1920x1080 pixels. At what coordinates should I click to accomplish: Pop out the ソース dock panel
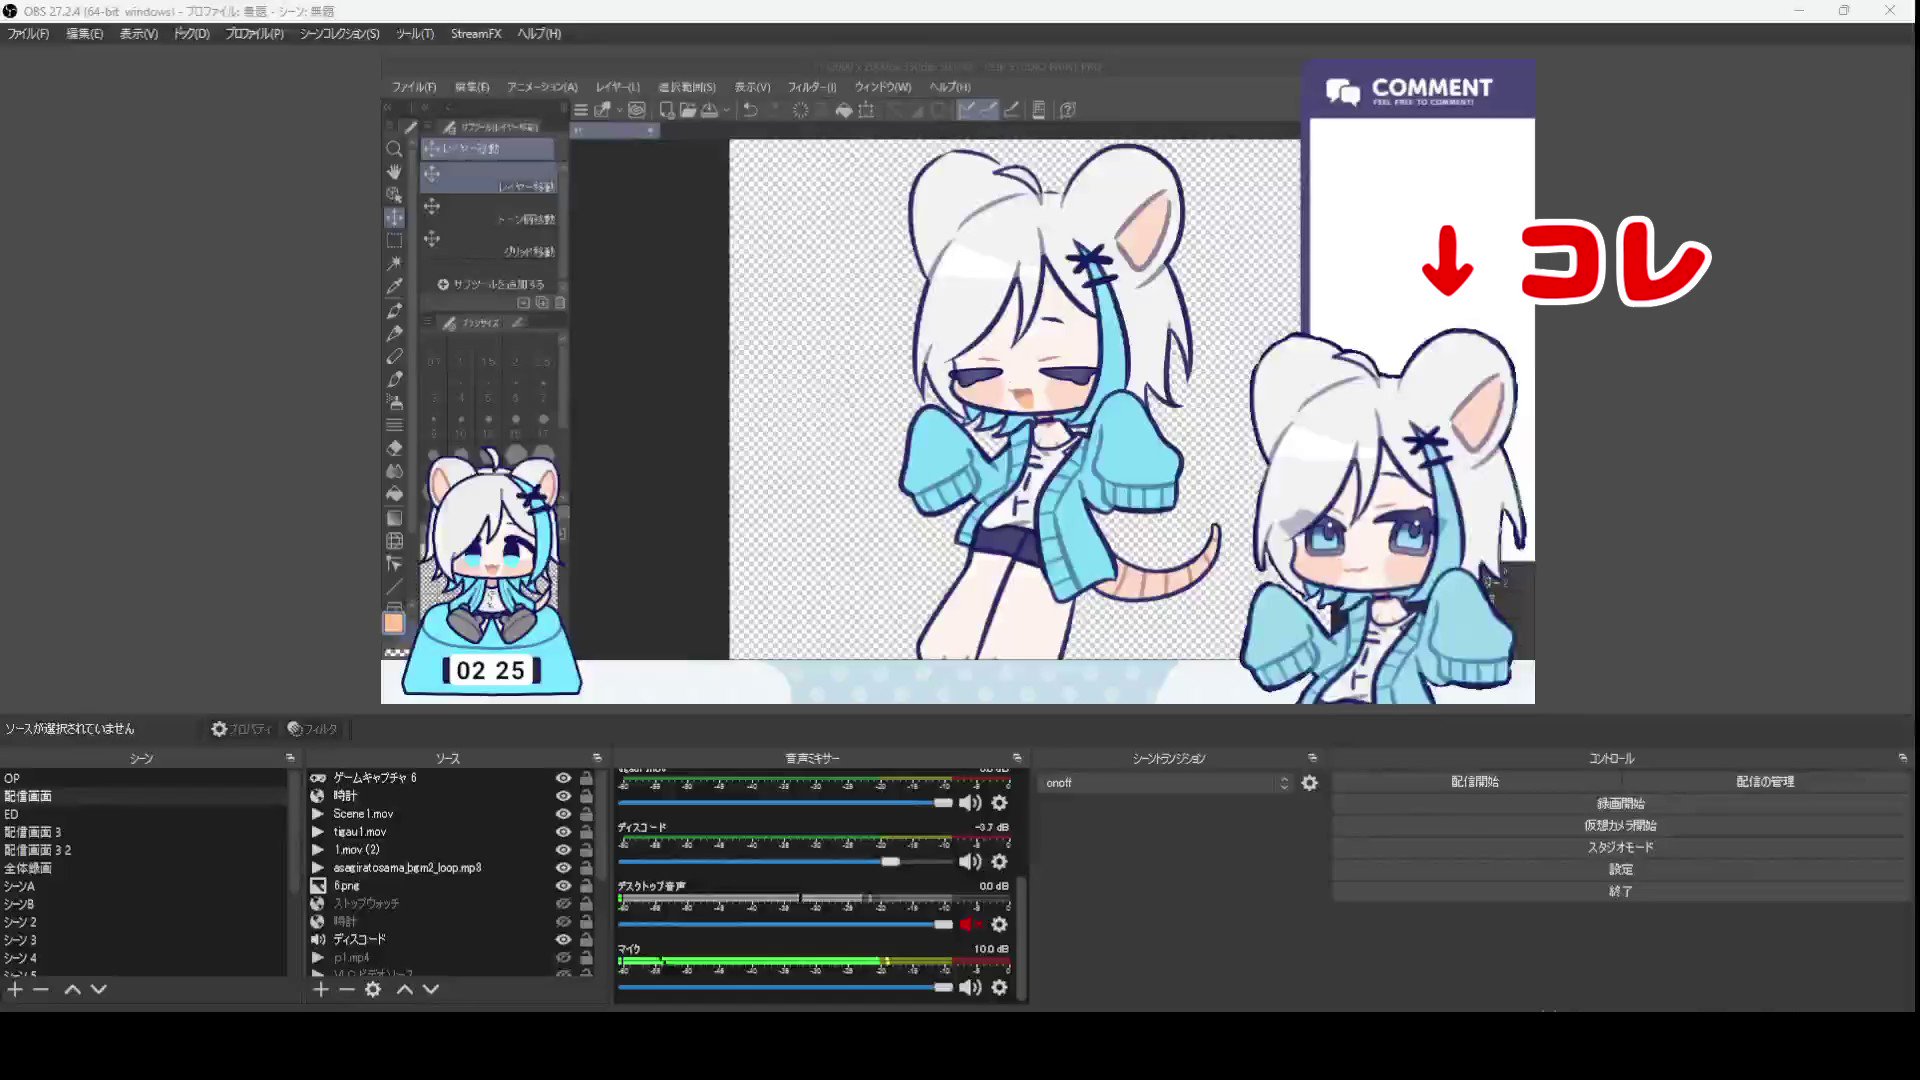pyautogui.click(x=597, y=758)
